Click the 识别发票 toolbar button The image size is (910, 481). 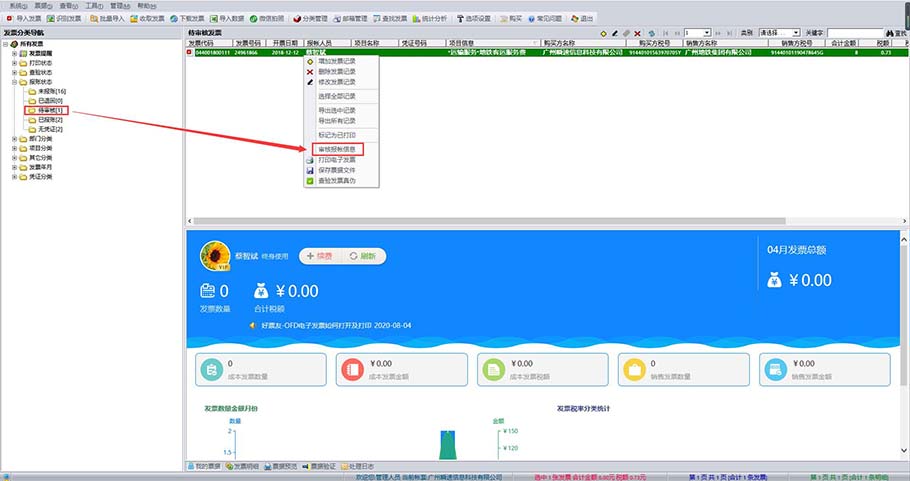click(64, 19)
